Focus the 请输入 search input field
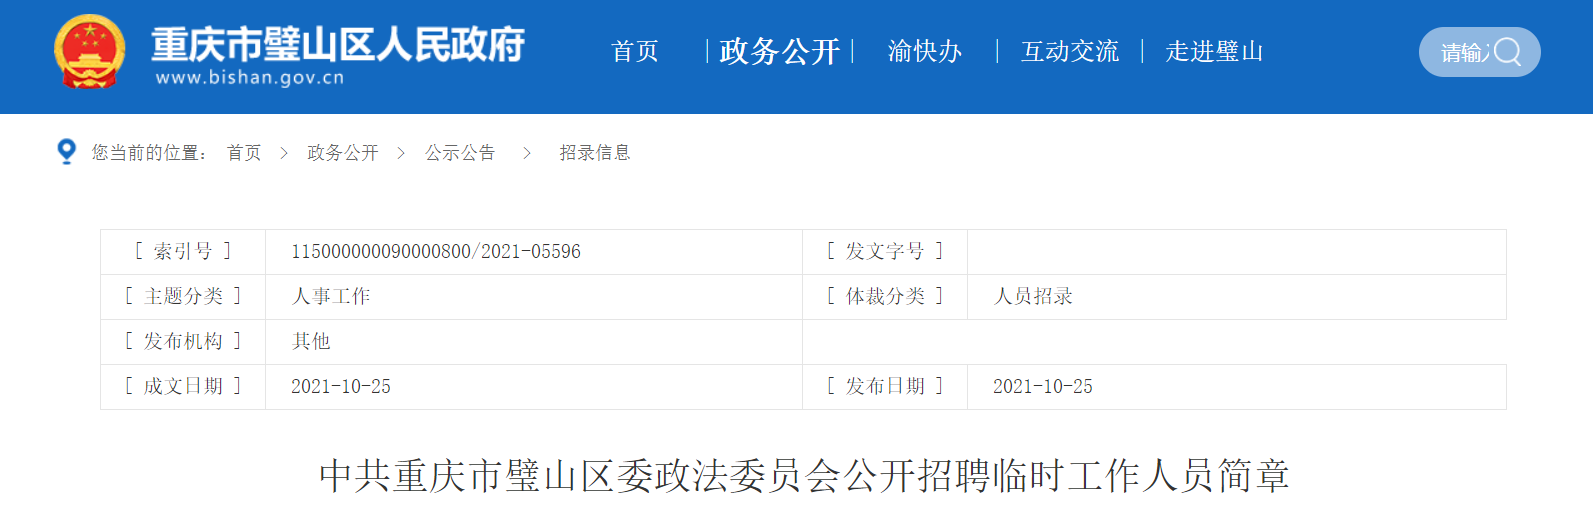 1479,52
